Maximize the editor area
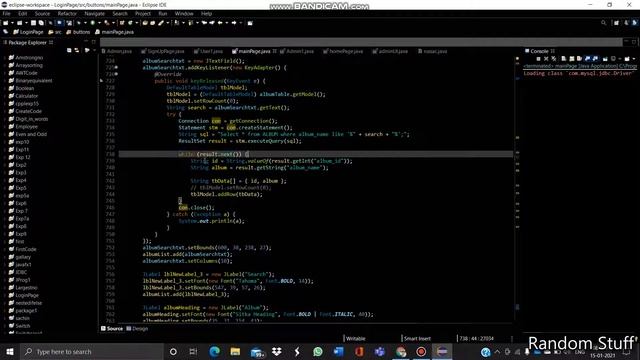The image size is (640, 360). pyautogui.click(x=634, y=42)
